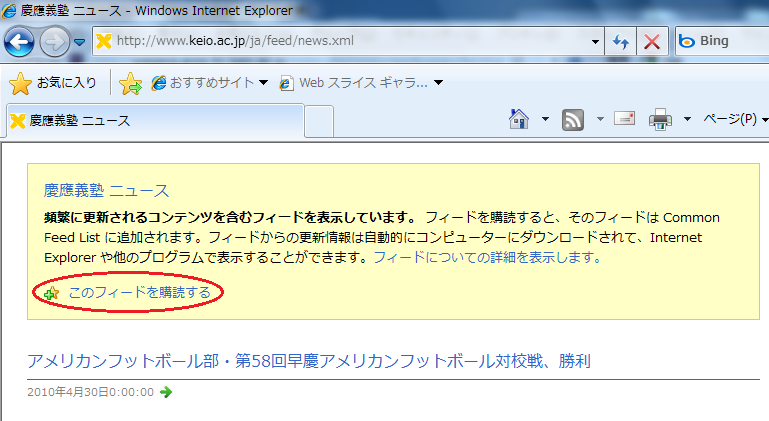Open フィードについての詳細を表示します link
This screenshot has height=421, width=769.
487,257
